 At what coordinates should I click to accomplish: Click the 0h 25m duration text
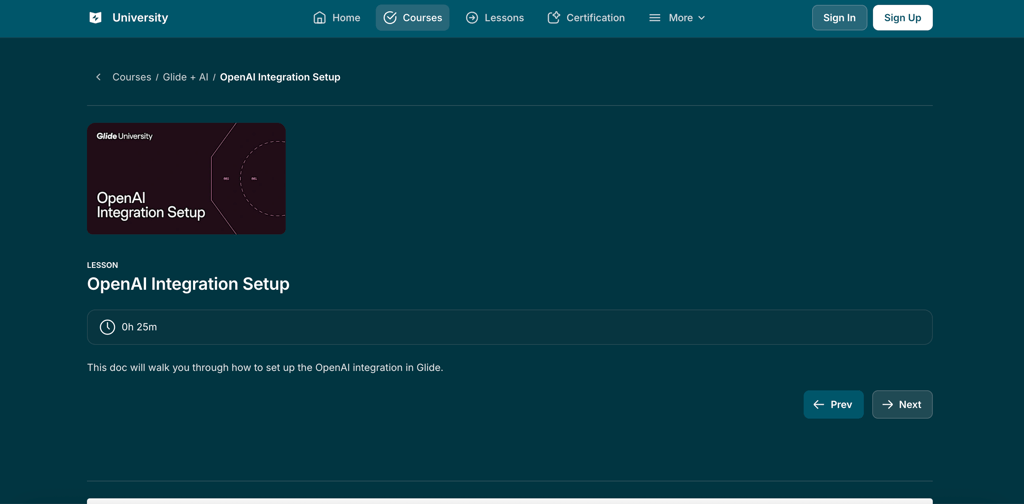coord(139,327)
